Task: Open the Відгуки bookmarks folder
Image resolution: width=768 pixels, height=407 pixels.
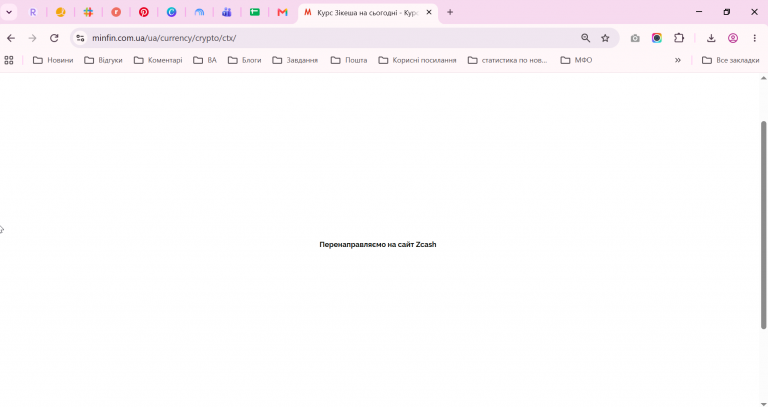Action: [x=103, y=60]
